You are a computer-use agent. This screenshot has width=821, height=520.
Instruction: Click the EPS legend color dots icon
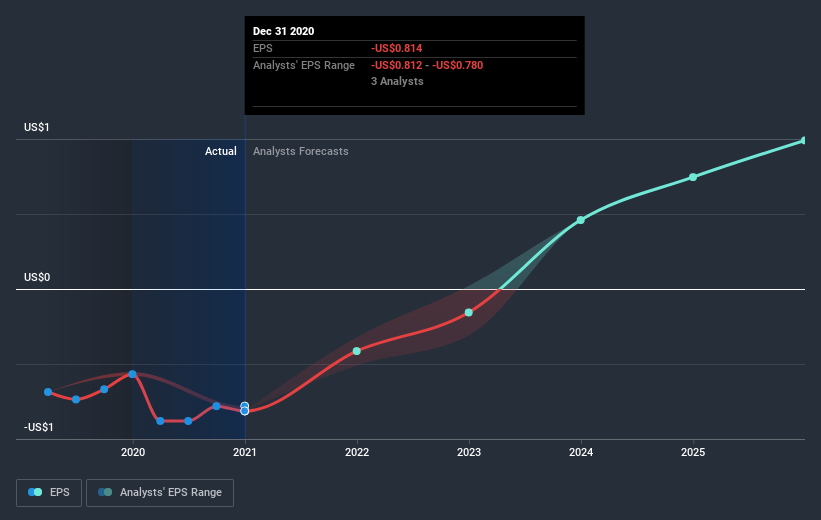click(x=35, y=492)
